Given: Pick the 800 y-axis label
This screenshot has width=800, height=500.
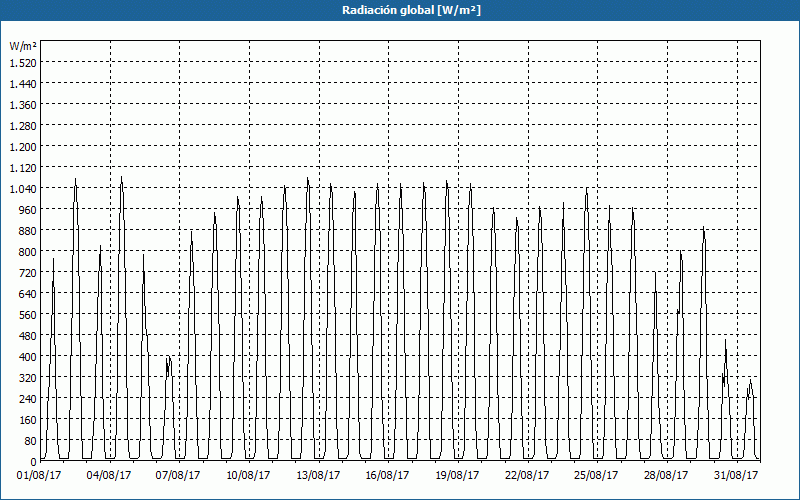Looking at the screenshot, I should tap(28, 252).
